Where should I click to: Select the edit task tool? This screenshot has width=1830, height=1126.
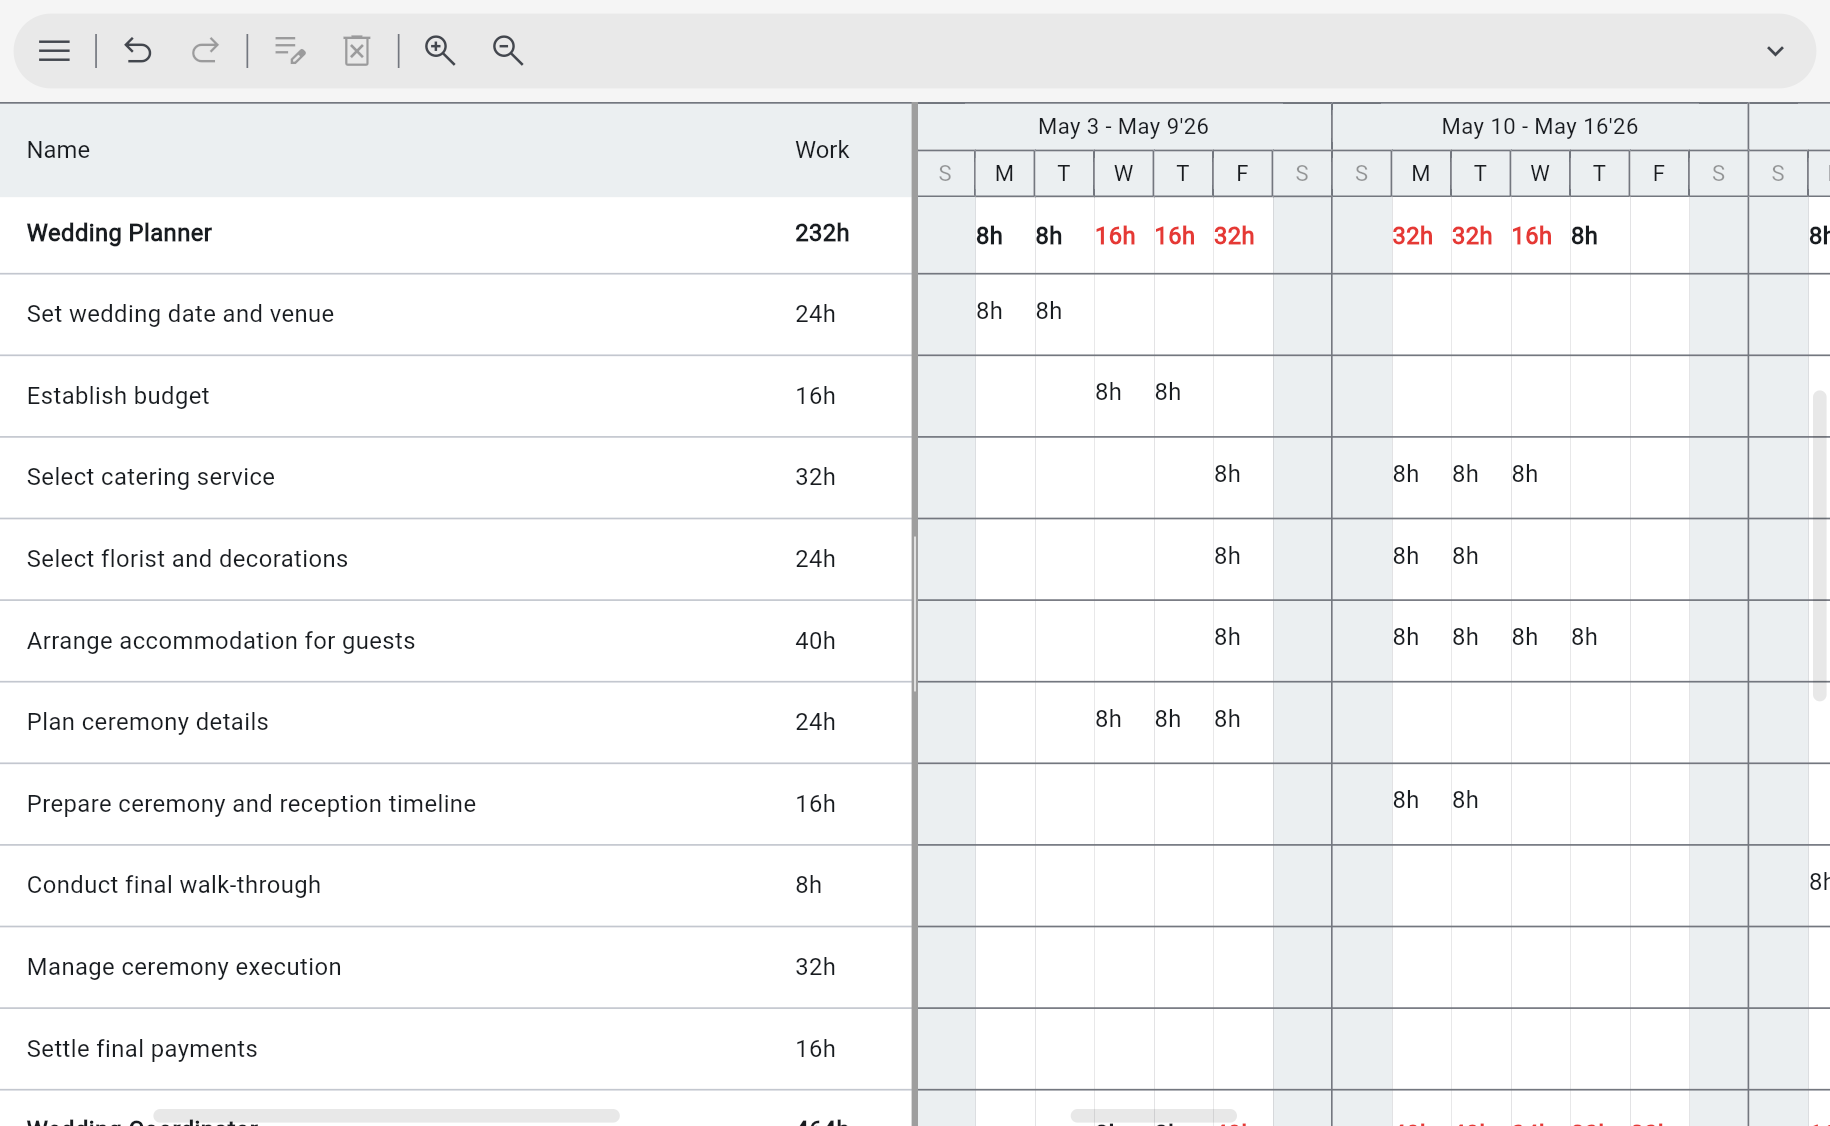(289, 51)
